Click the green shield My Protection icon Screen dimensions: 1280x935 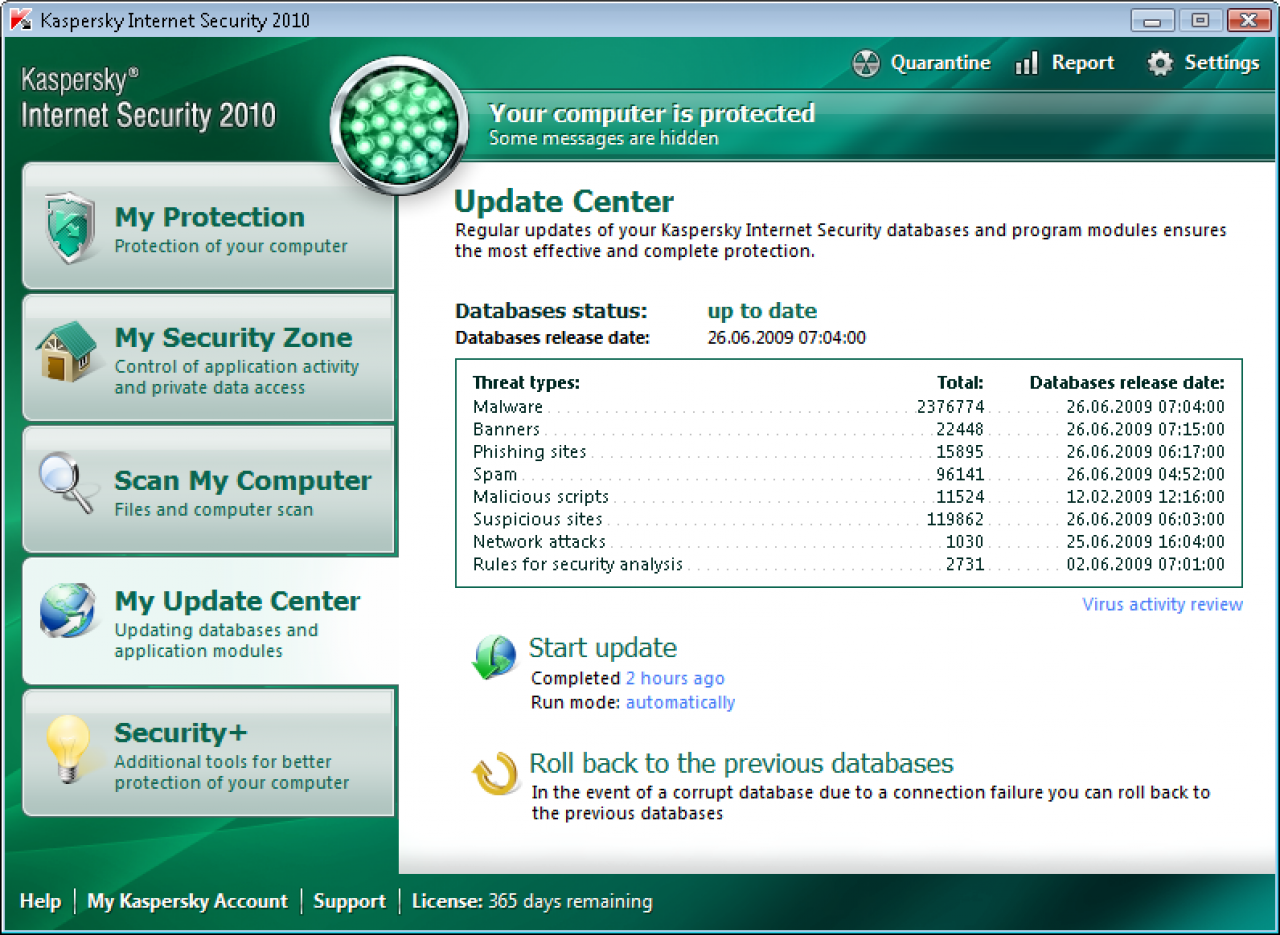(70, 228)
